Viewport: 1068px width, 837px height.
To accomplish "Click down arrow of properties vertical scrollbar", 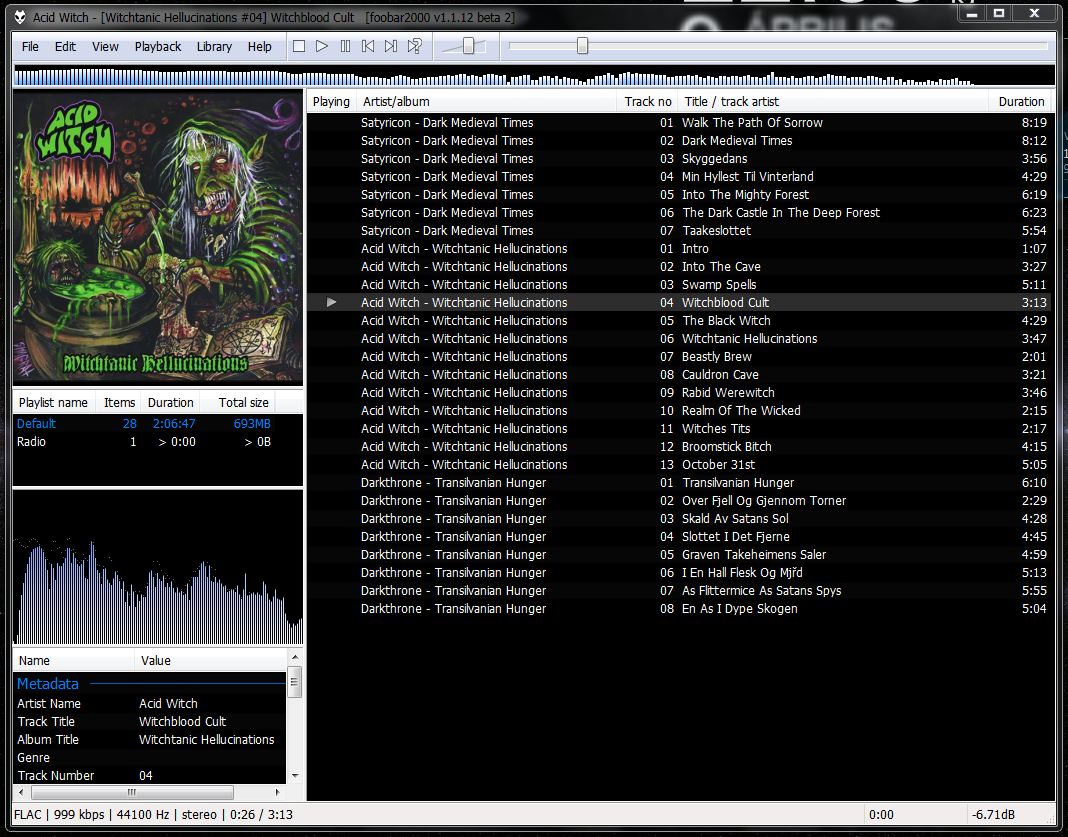I will tap(295, 775).
